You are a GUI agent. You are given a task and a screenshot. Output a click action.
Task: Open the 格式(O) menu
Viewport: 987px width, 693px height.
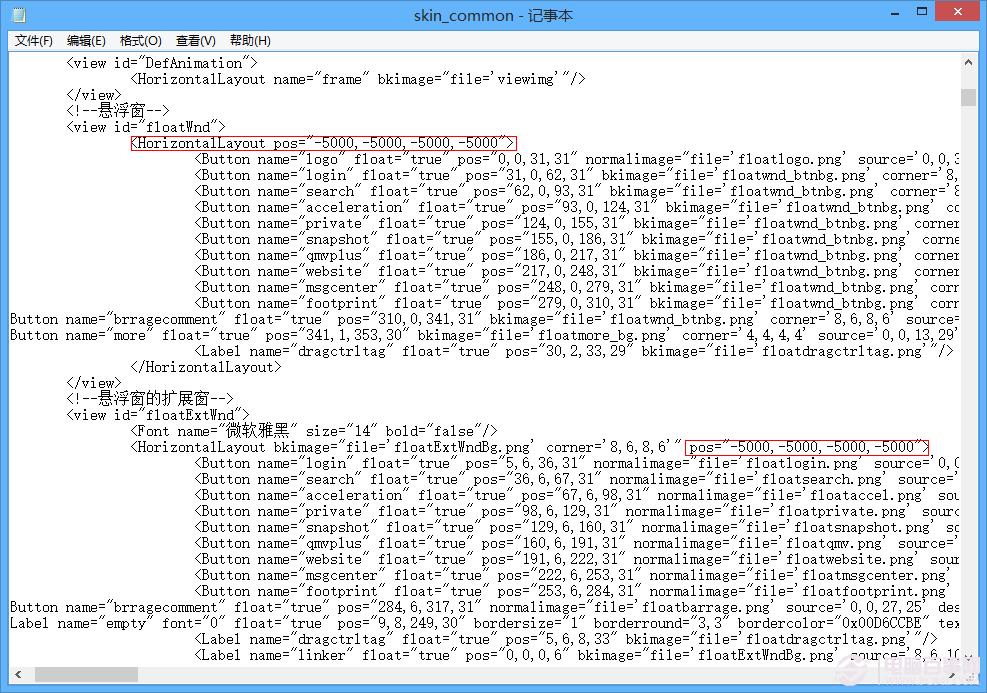140,40
